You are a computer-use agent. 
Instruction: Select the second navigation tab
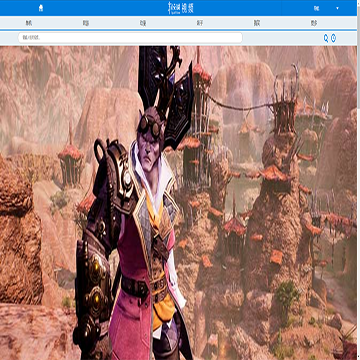pyautogui.click(x=86, y=23)
